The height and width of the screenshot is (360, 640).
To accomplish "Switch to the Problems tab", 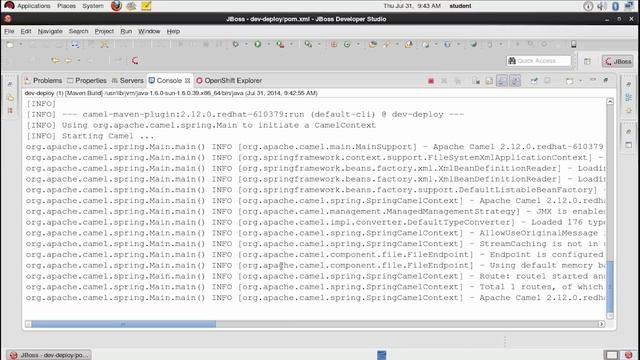I will coord(43,80).
